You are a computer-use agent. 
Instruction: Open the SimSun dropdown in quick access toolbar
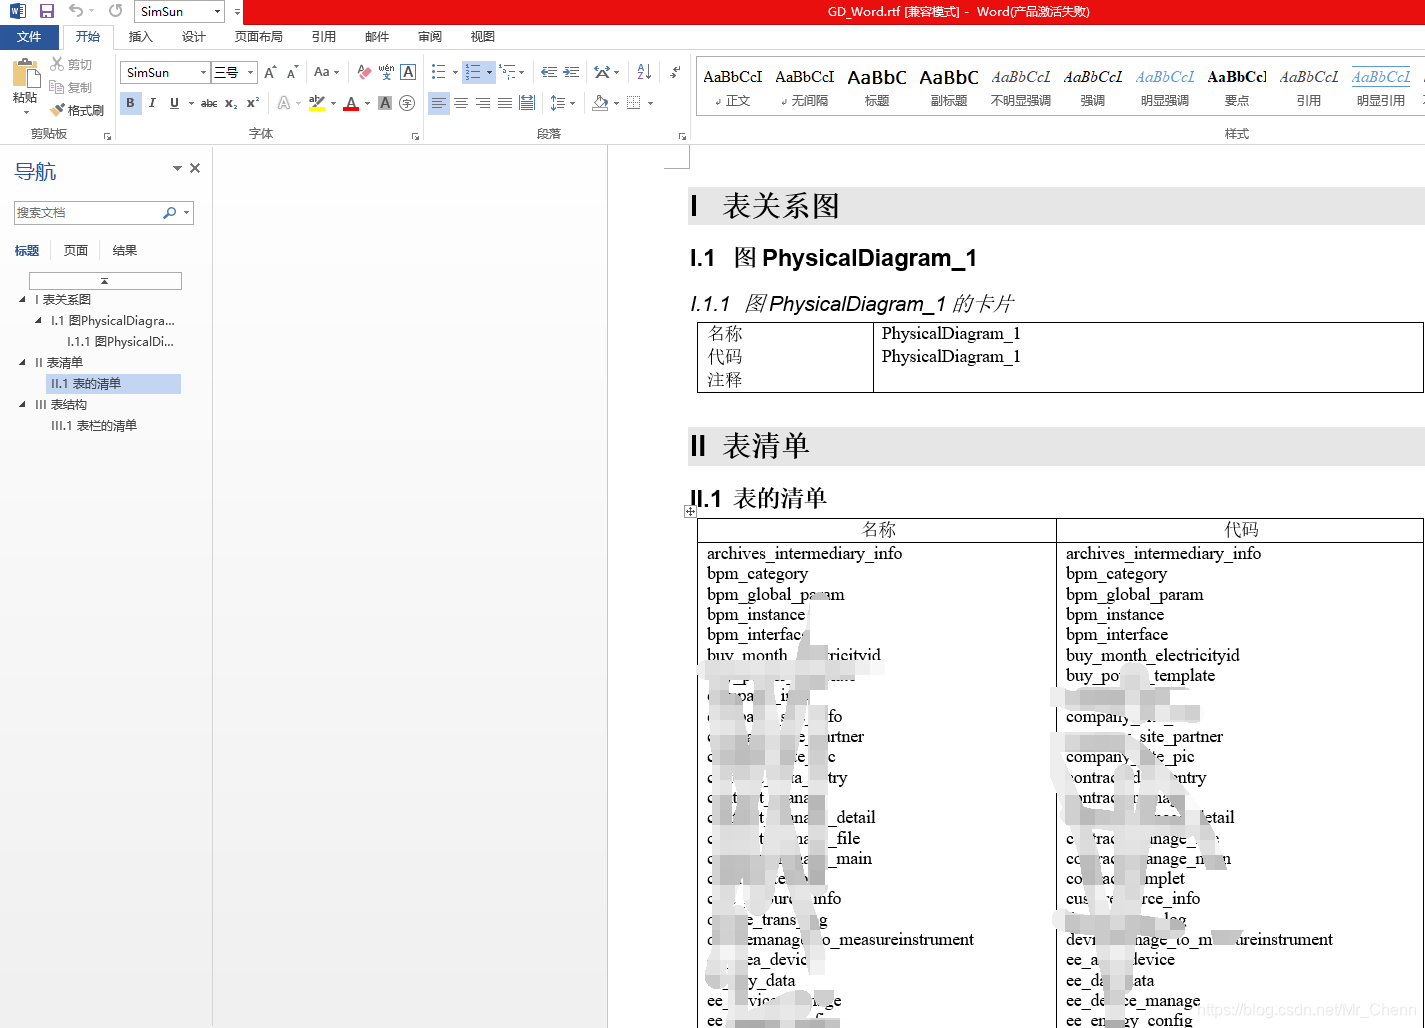(217, 12)
